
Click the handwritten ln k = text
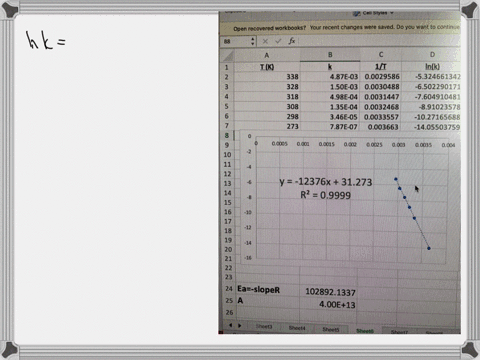(x=46, y=40)
